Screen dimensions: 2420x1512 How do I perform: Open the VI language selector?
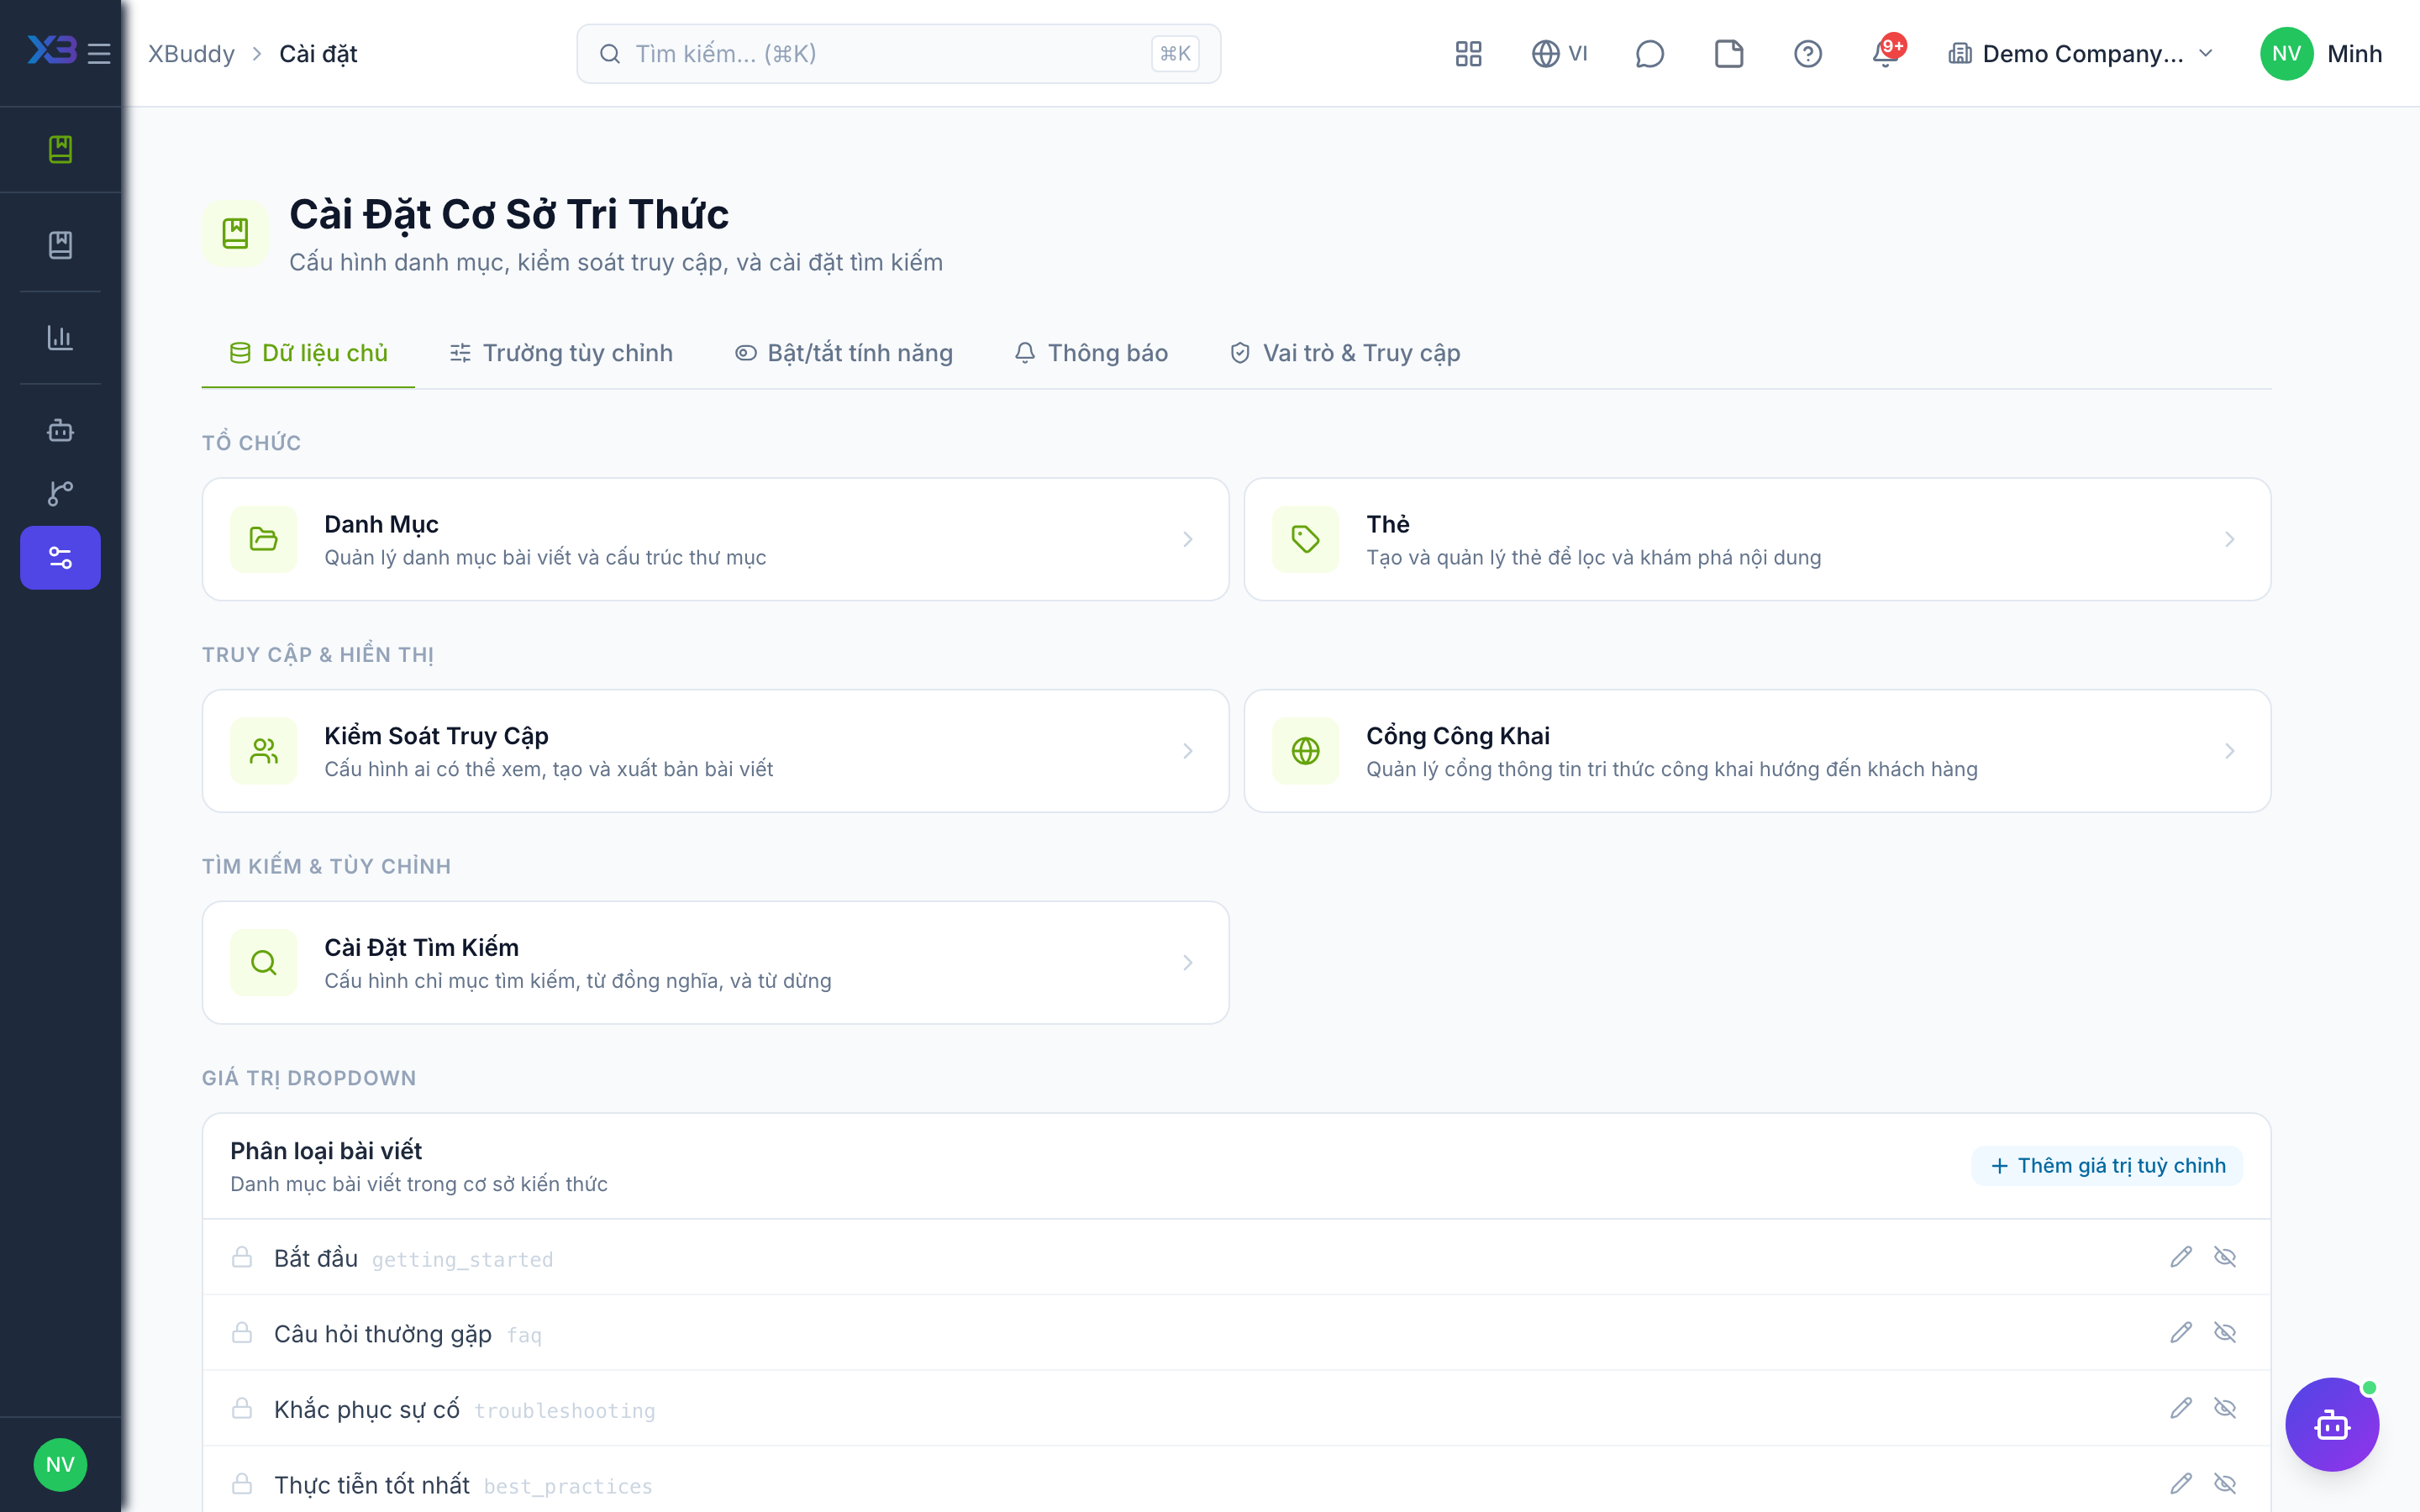(x=1560, y=54)
